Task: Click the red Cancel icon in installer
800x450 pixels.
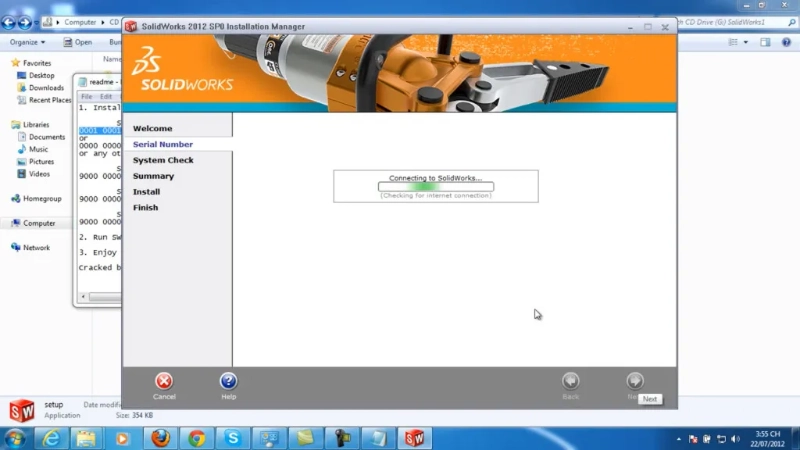Action: pyautogui.click(x=164, y=381)
